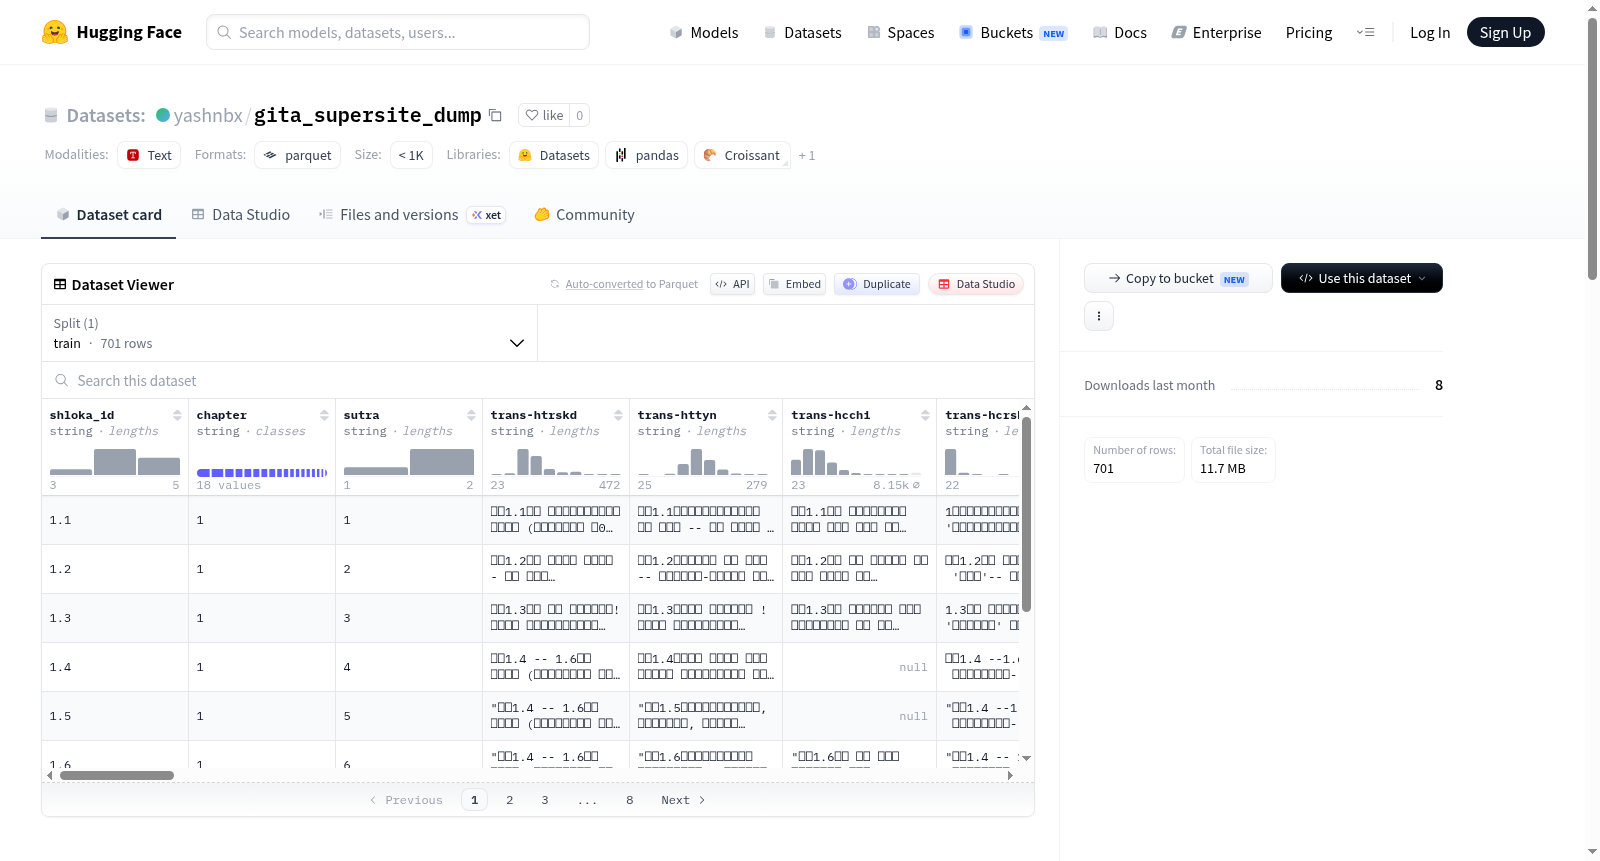Jump to page 8 of the table
Viewport: 1600px width, 861px height.
630,800
